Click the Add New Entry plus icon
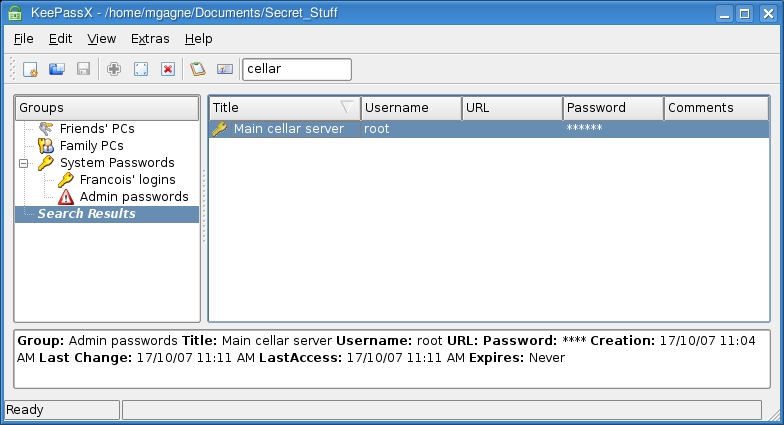 click(114, 69)
